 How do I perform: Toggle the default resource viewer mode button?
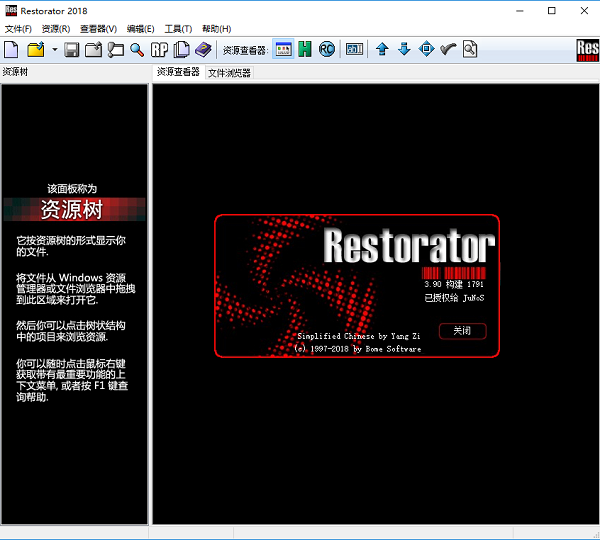tap(283, 49)
